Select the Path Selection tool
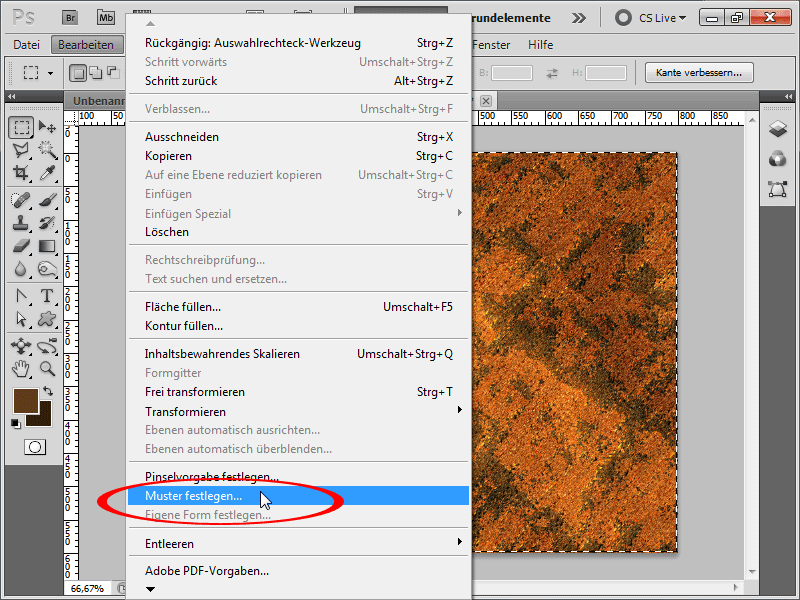This screenshot has height=600, width=800. (21, 319)
